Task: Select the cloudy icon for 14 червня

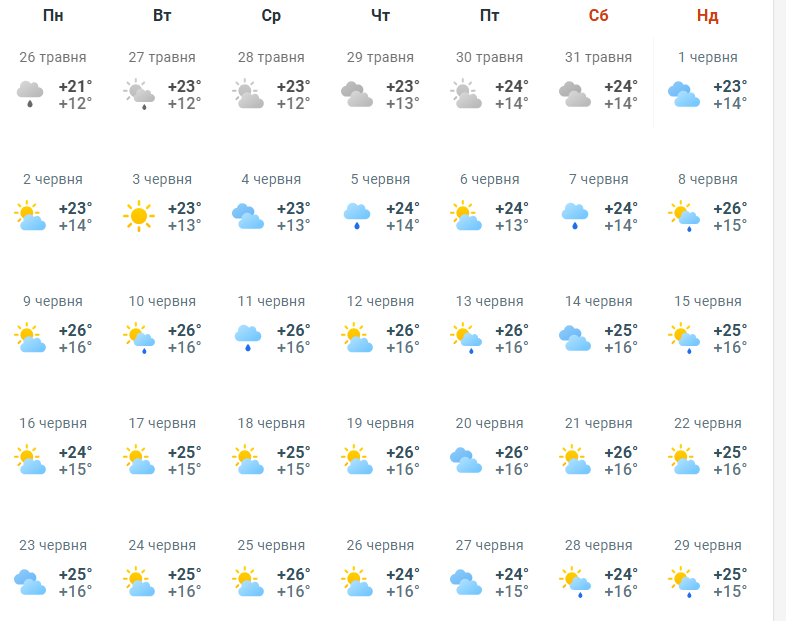Action: (575, 338)
